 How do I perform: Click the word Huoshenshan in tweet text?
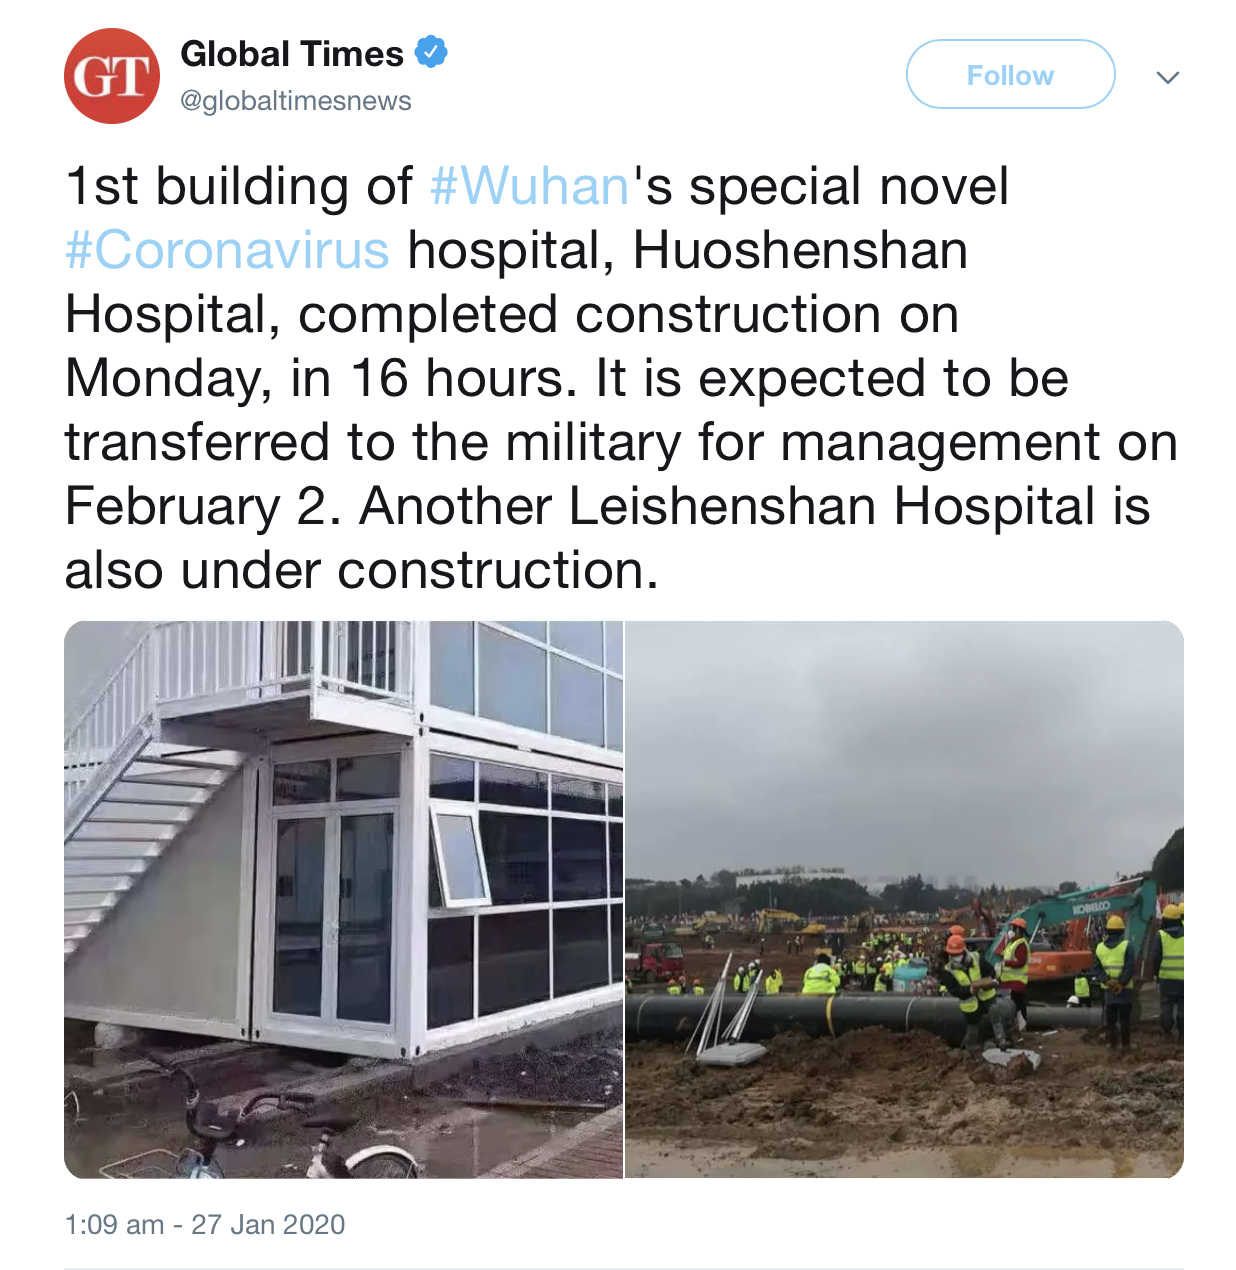800,250
